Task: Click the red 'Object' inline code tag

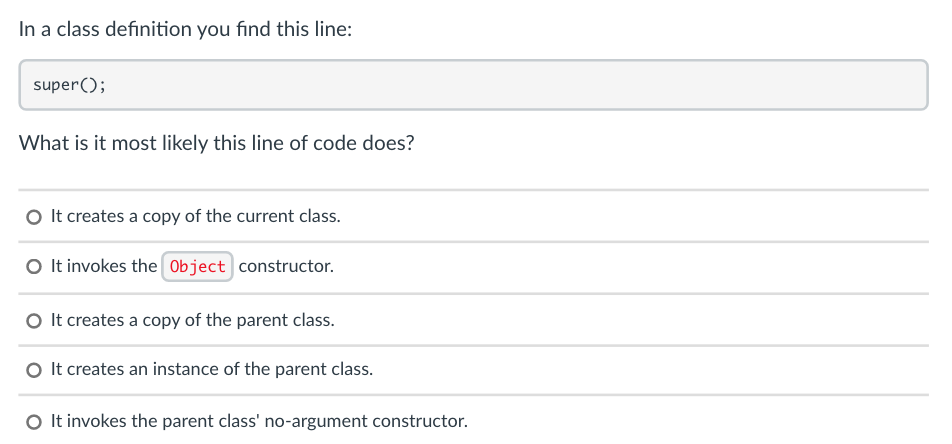Action: pyautogui.click(x=197, y=267)
